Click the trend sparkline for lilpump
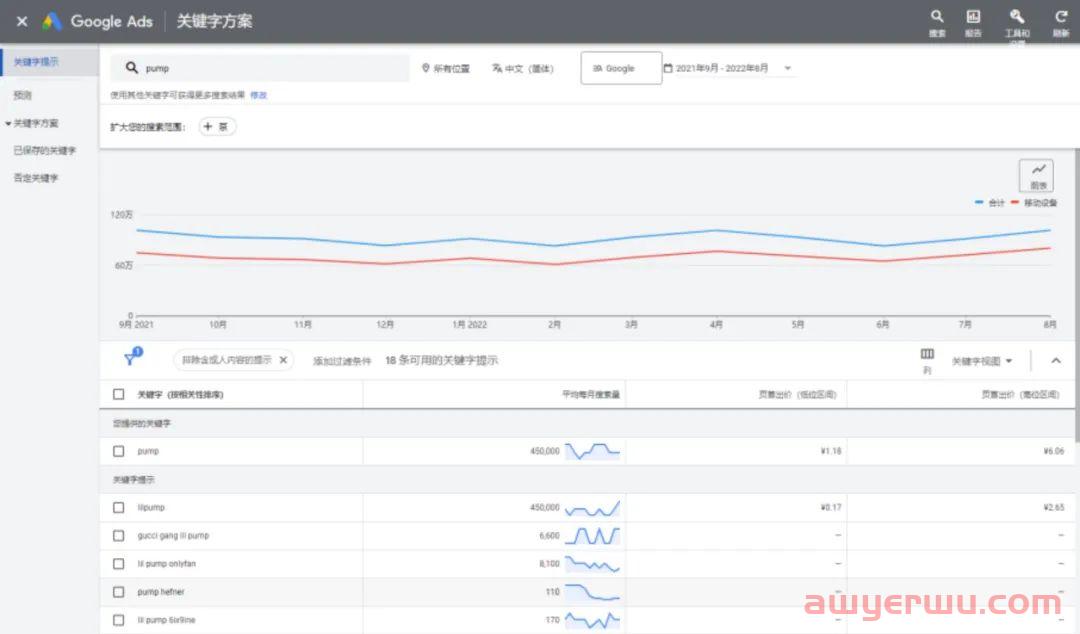 (592, 509)
